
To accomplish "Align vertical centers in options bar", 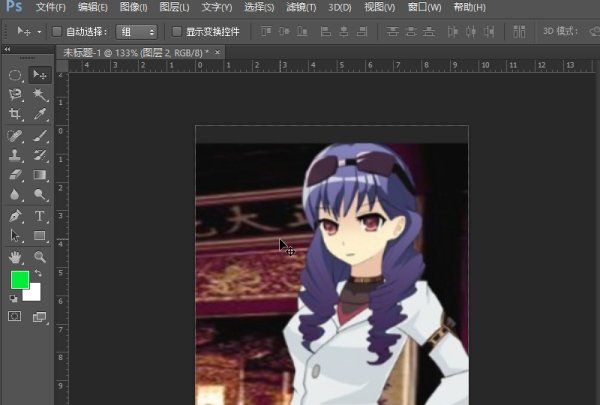I will pos(284,31).
